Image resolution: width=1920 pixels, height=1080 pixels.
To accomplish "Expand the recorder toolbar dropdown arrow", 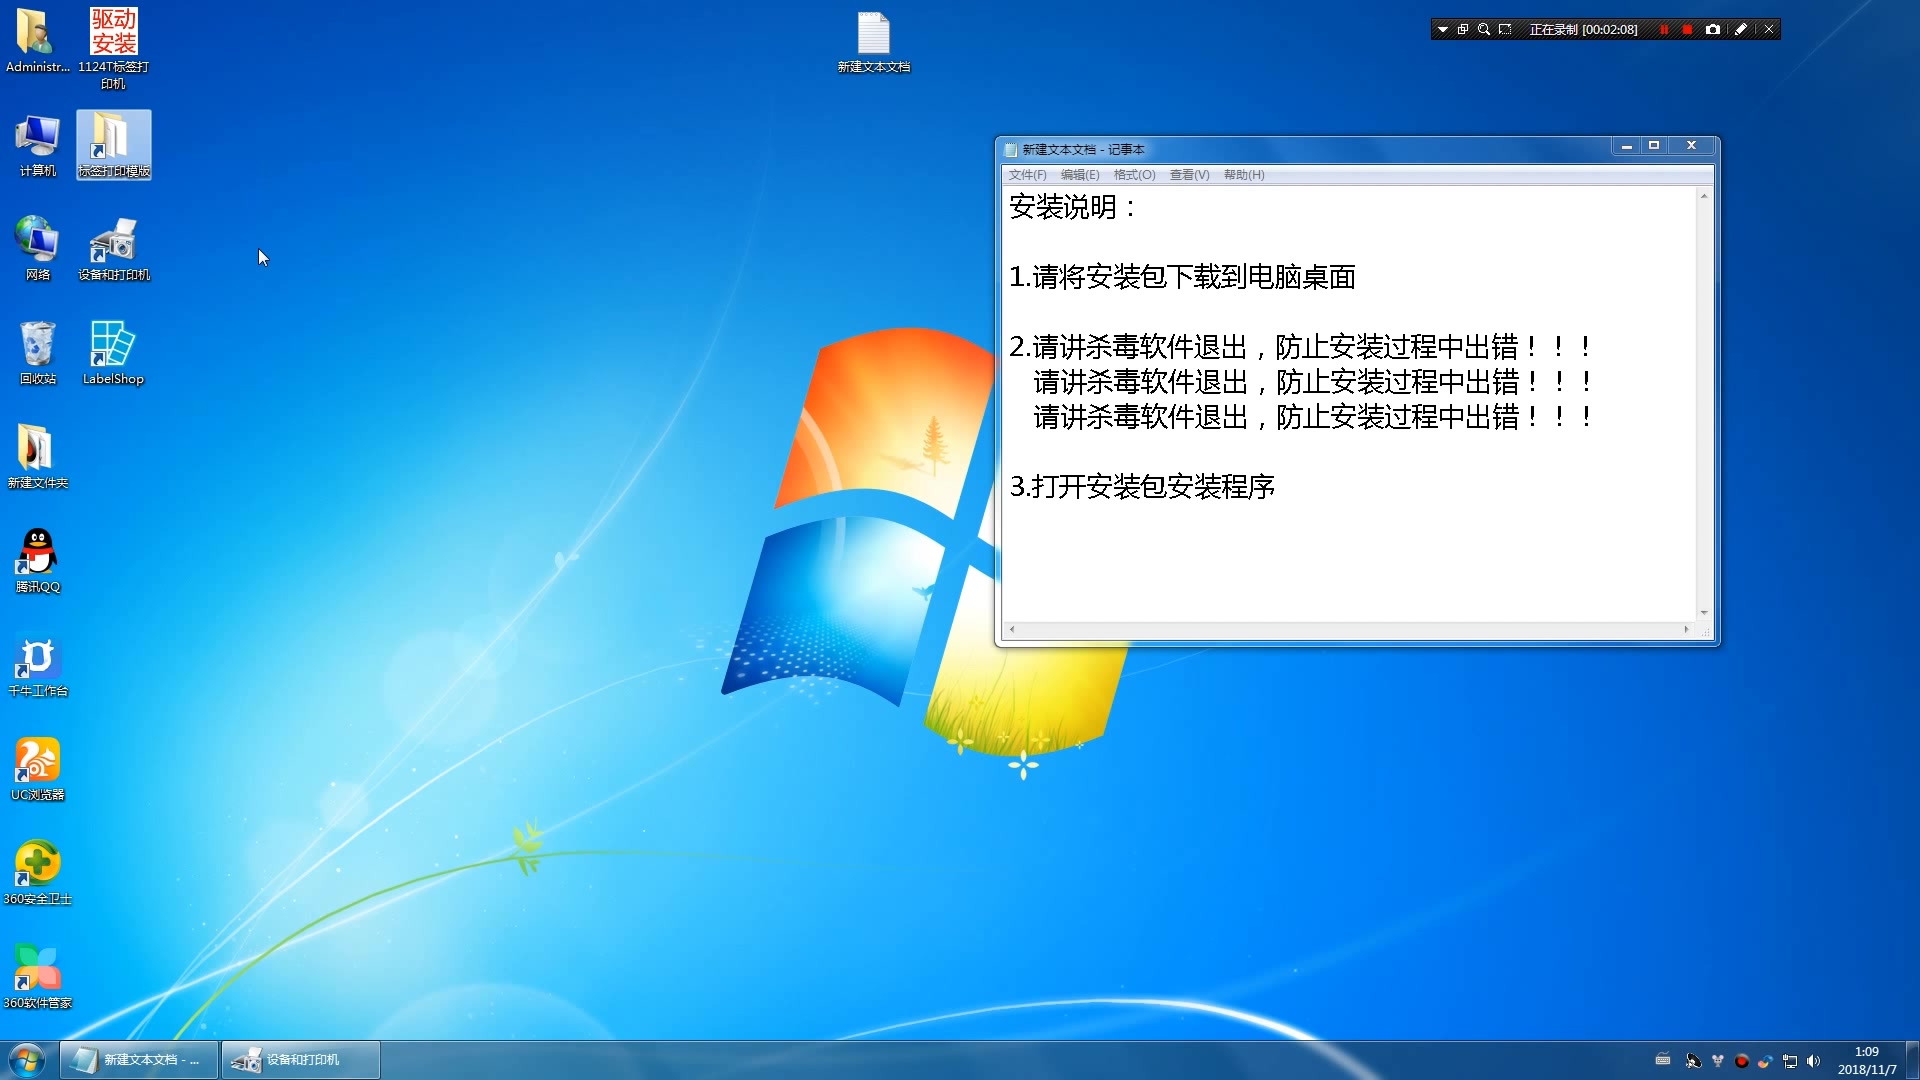I will (x=1442, y=30).
